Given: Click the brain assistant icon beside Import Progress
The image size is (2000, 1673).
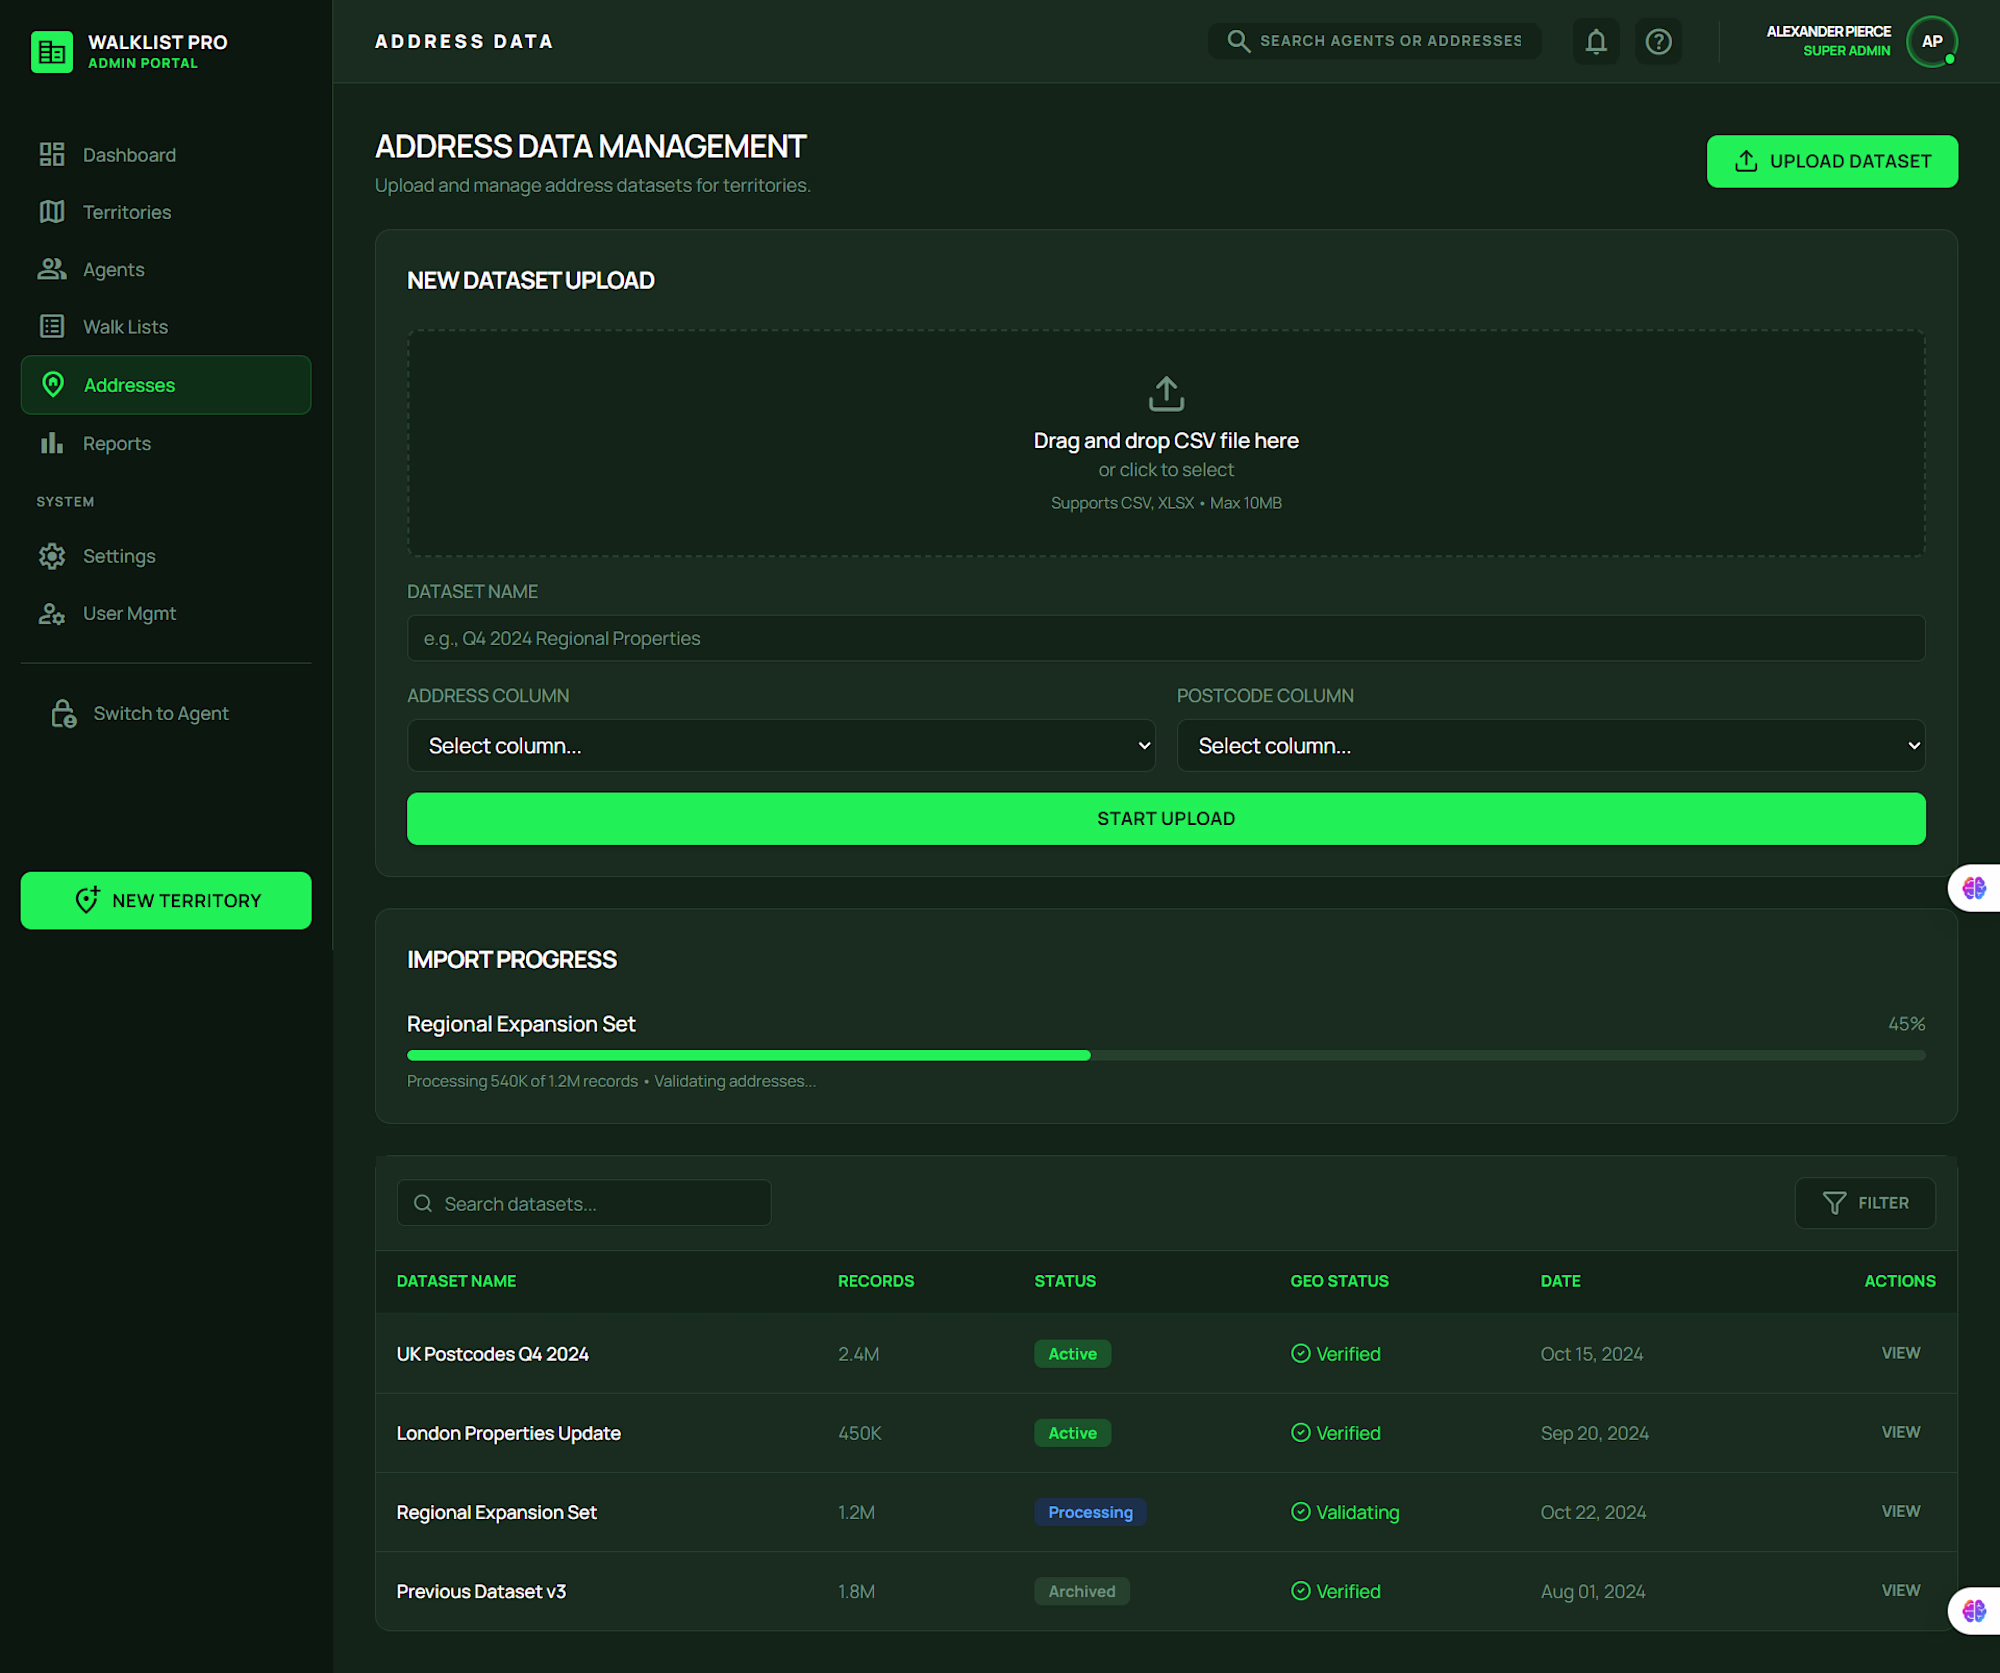Looking at the screenshot, I should [1973, 888].
